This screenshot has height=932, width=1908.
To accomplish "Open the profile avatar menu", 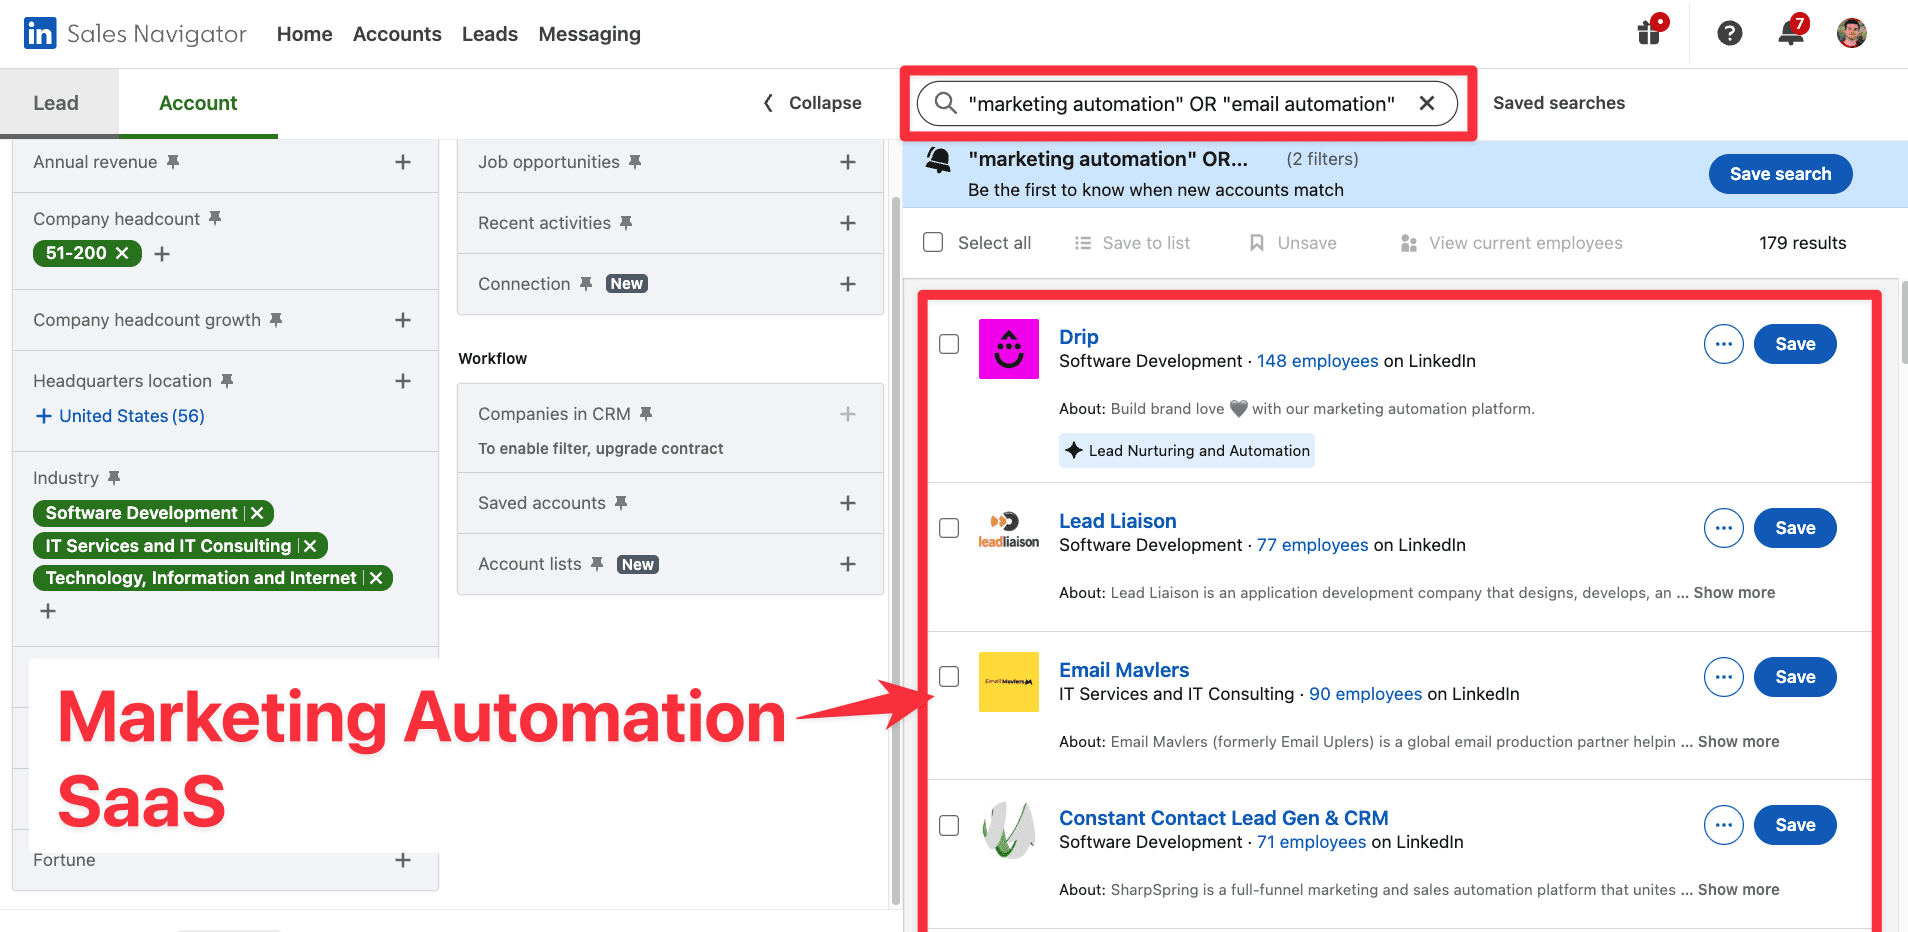I will [1852, 33].
